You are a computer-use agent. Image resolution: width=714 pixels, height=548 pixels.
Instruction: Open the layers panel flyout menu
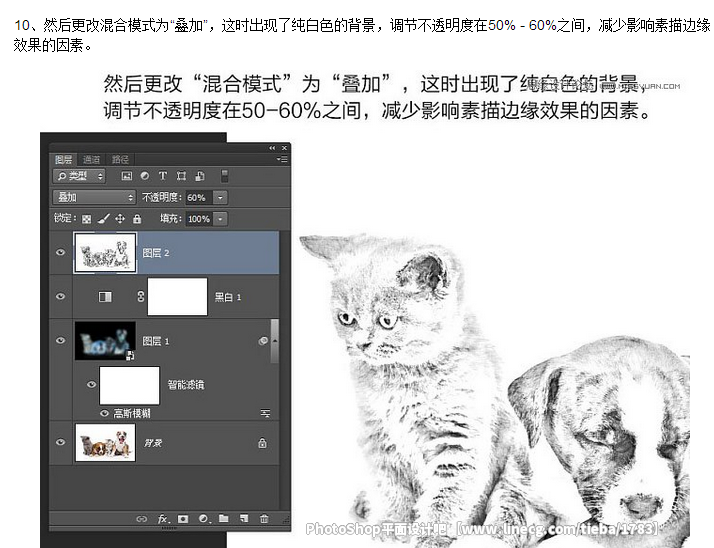coord(282,159)
